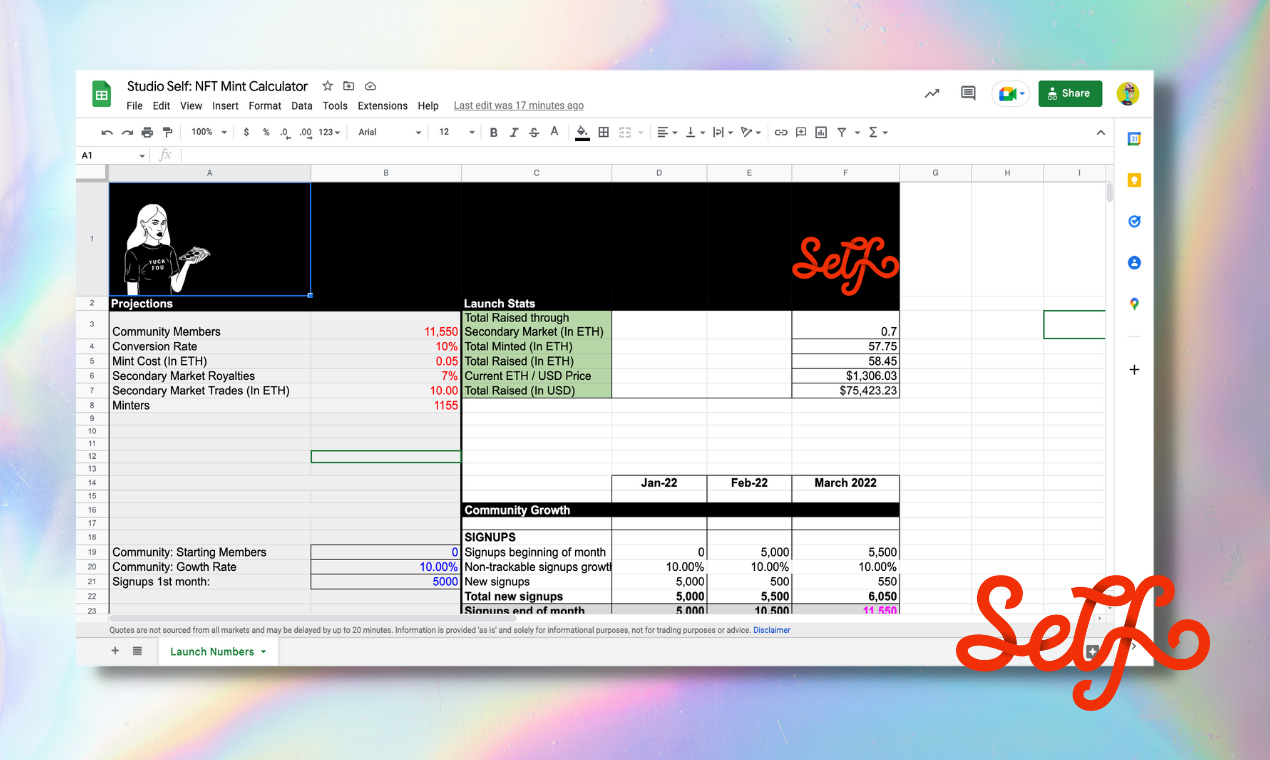The image size is (1270, 760).
Task: Undo the last action
Action: (x=107, y=132)
